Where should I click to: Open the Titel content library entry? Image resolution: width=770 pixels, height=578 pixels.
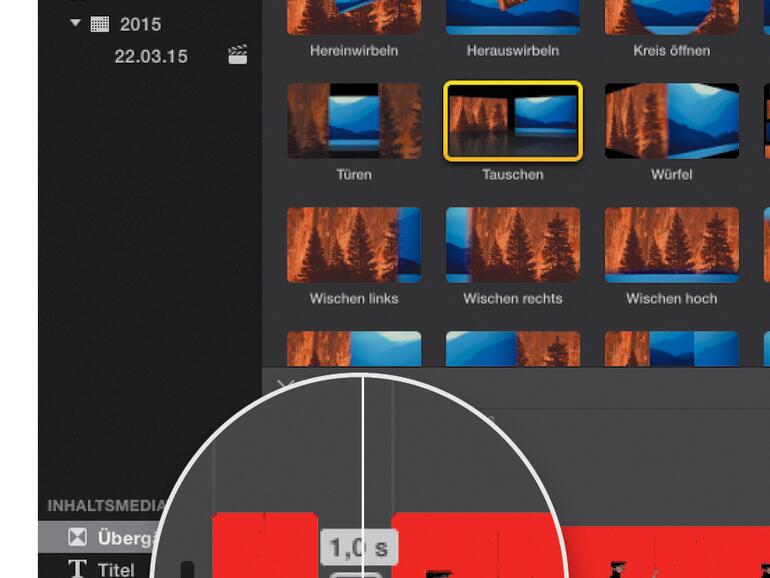click(x=100, y=569)
